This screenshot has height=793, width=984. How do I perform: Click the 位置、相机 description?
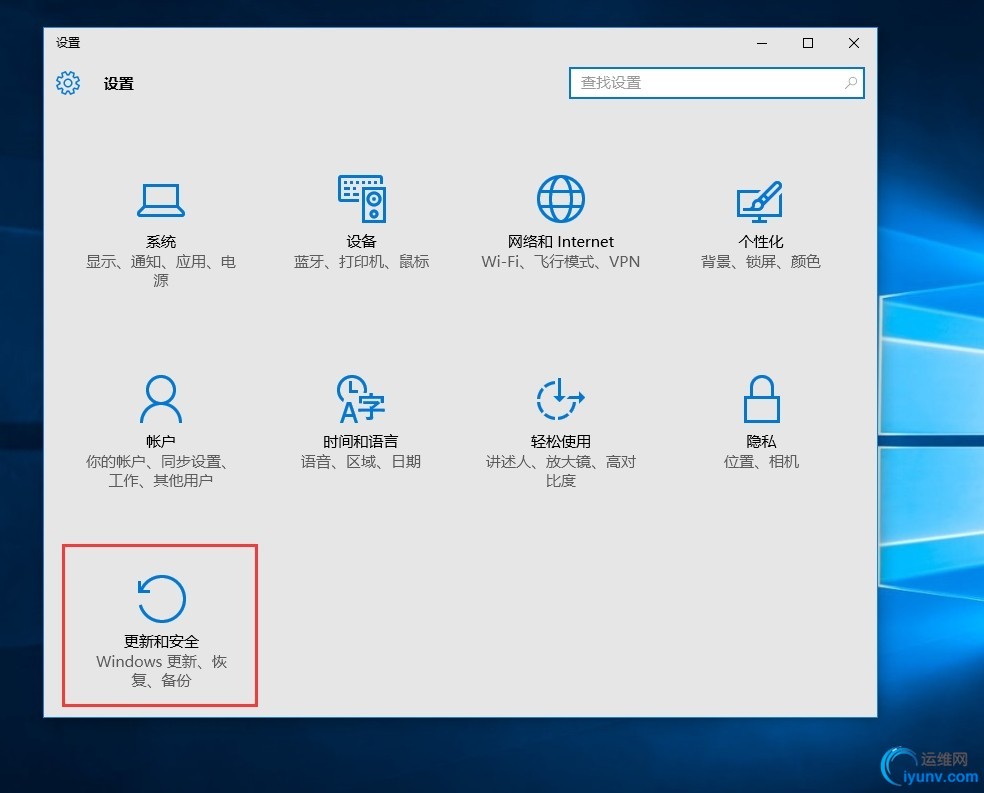tap(761, 462)
